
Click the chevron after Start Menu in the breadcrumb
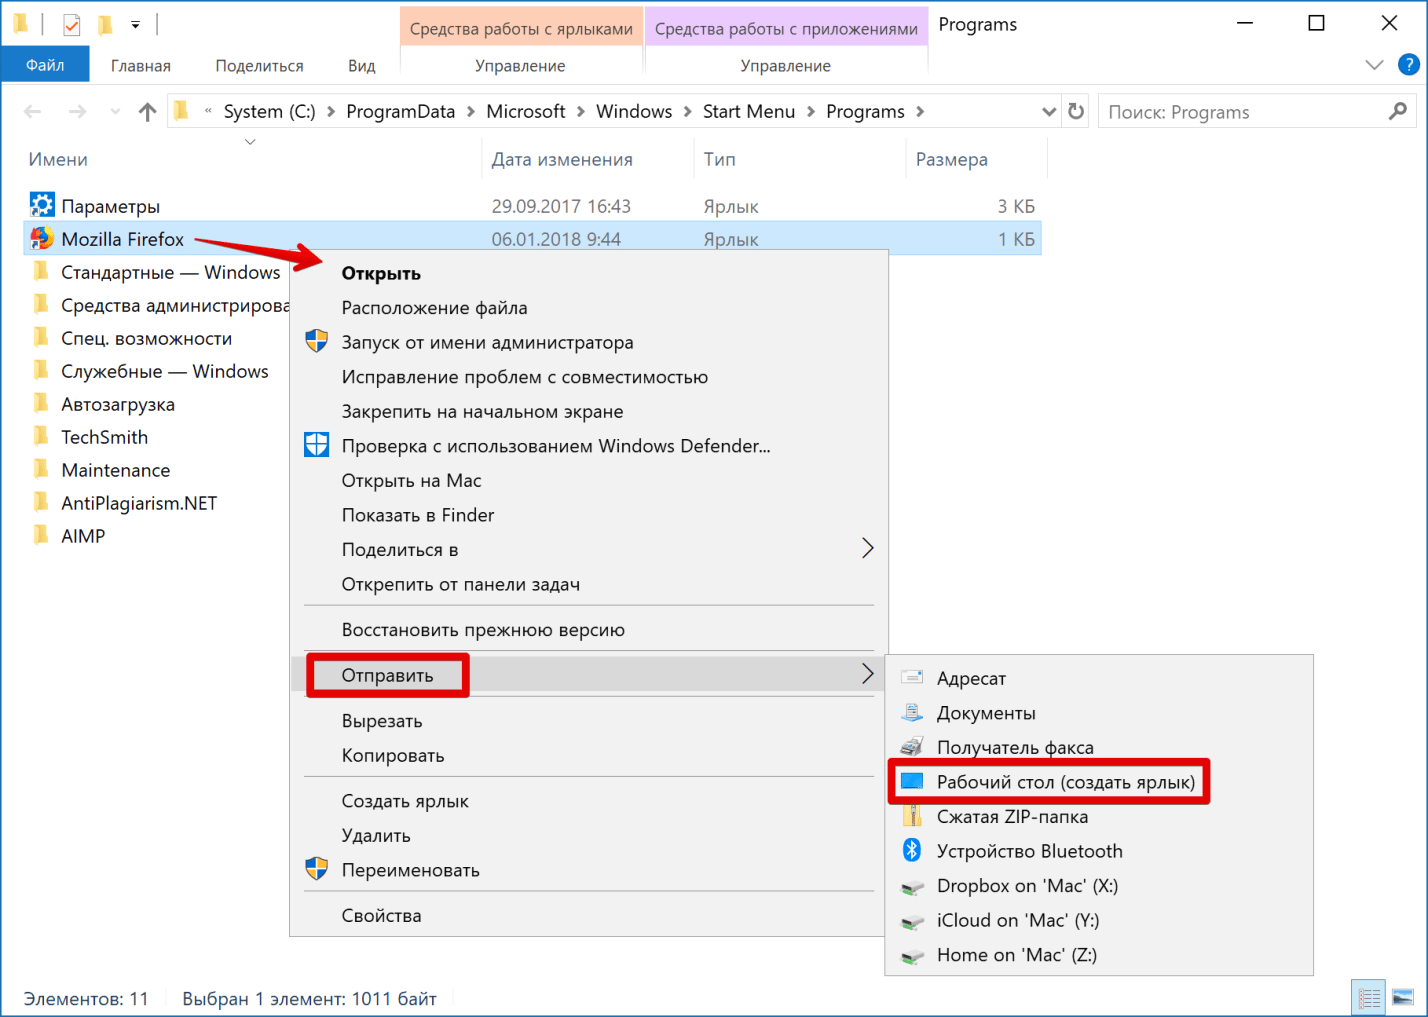pos(811,112)
